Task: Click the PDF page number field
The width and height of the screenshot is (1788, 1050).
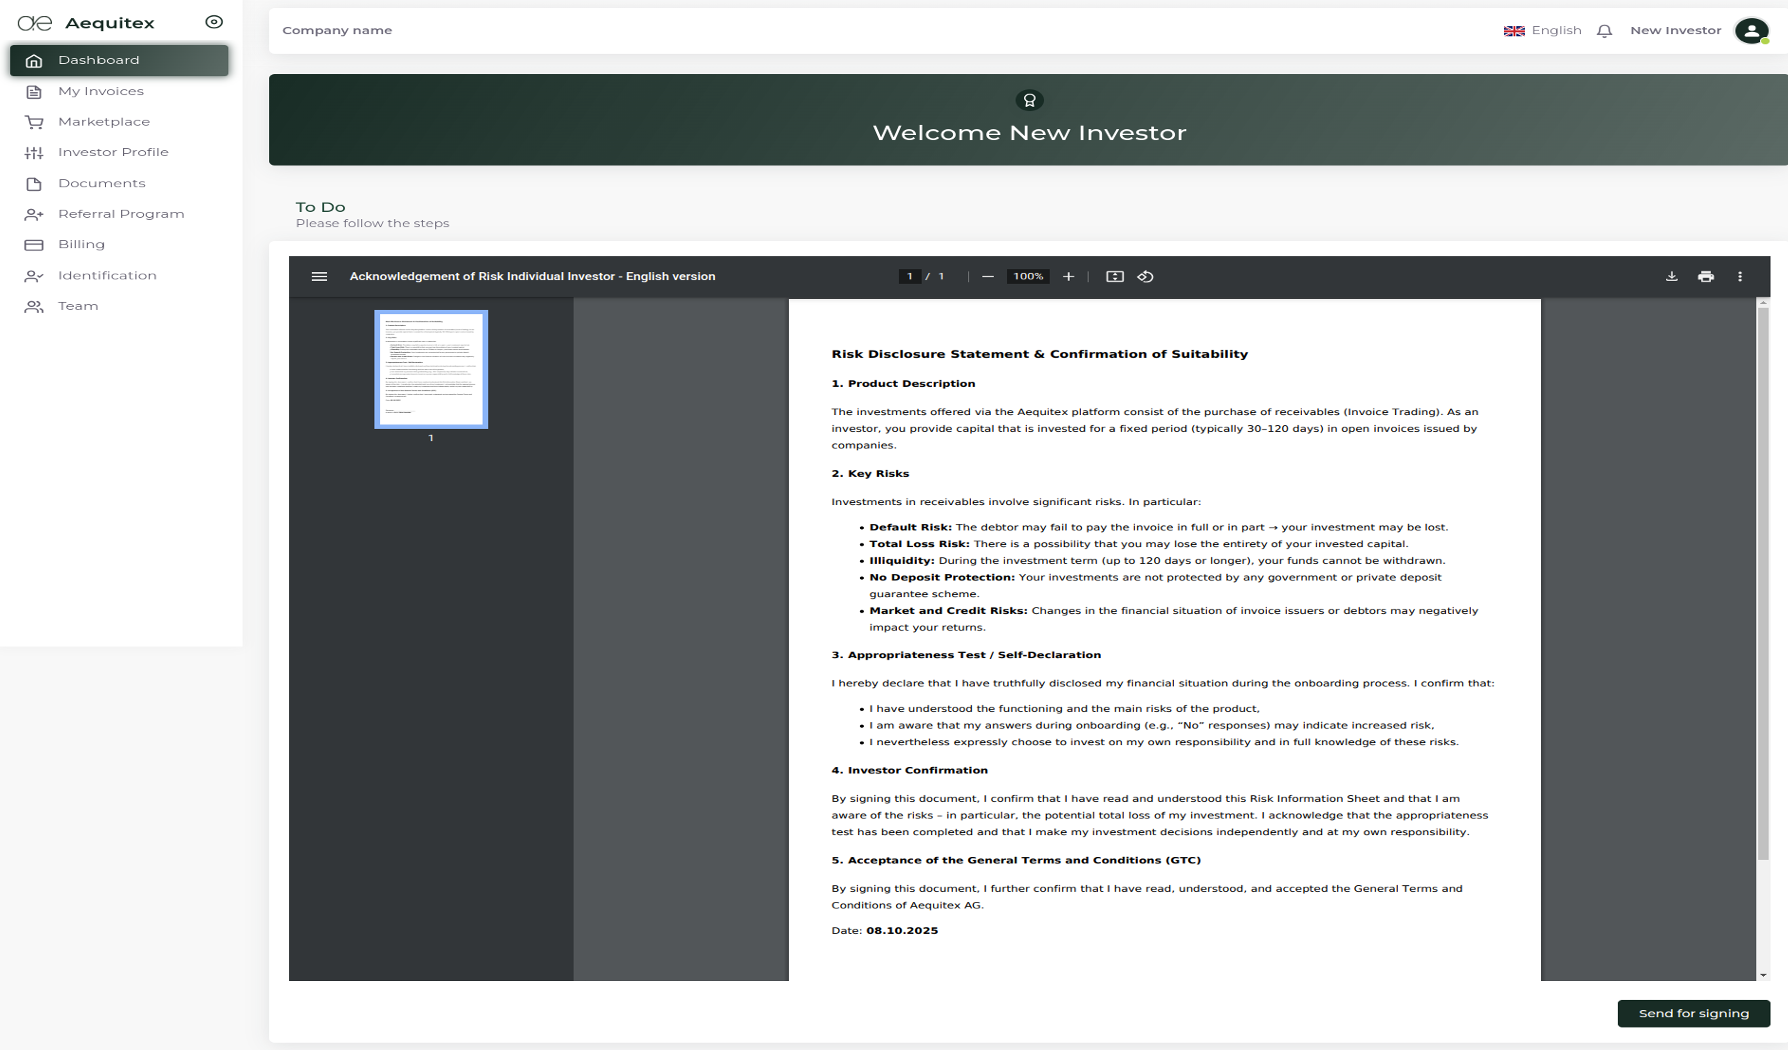Action: [910, 277]
